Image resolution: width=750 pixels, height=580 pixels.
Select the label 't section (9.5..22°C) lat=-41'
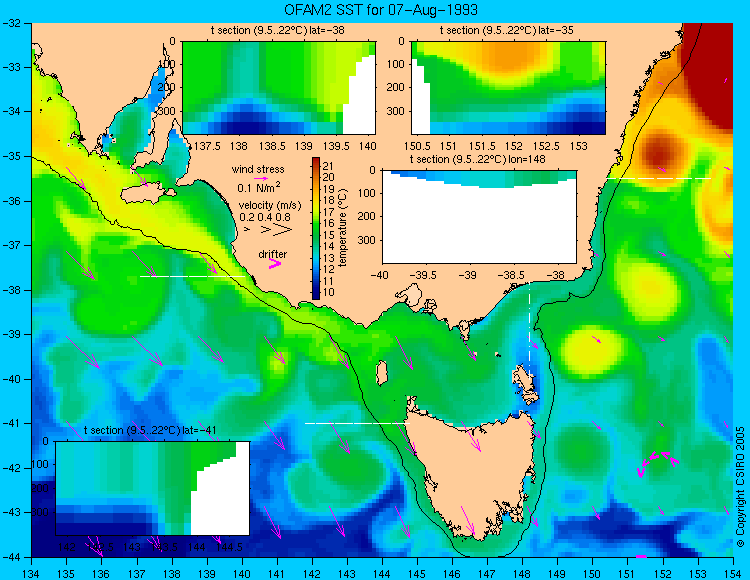point(150,430)
